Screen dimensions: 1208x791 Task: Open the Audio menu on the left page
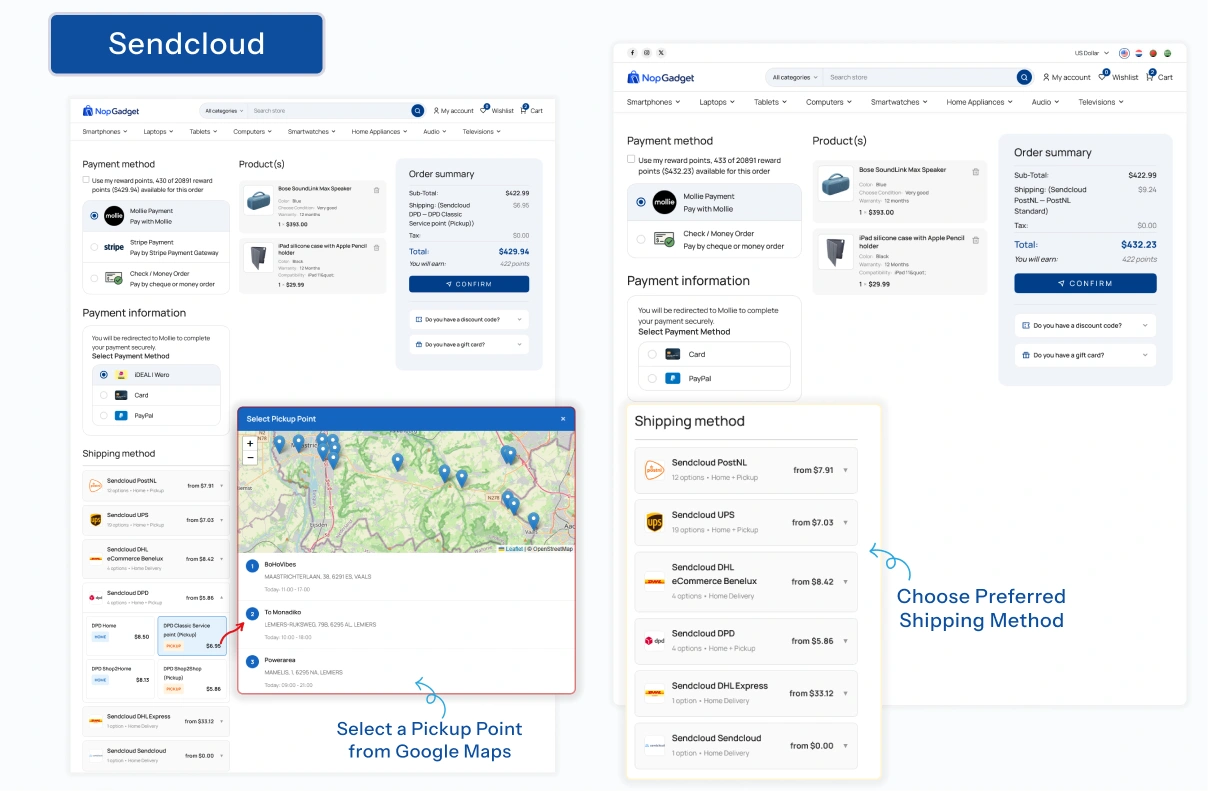tap(435, 132)
